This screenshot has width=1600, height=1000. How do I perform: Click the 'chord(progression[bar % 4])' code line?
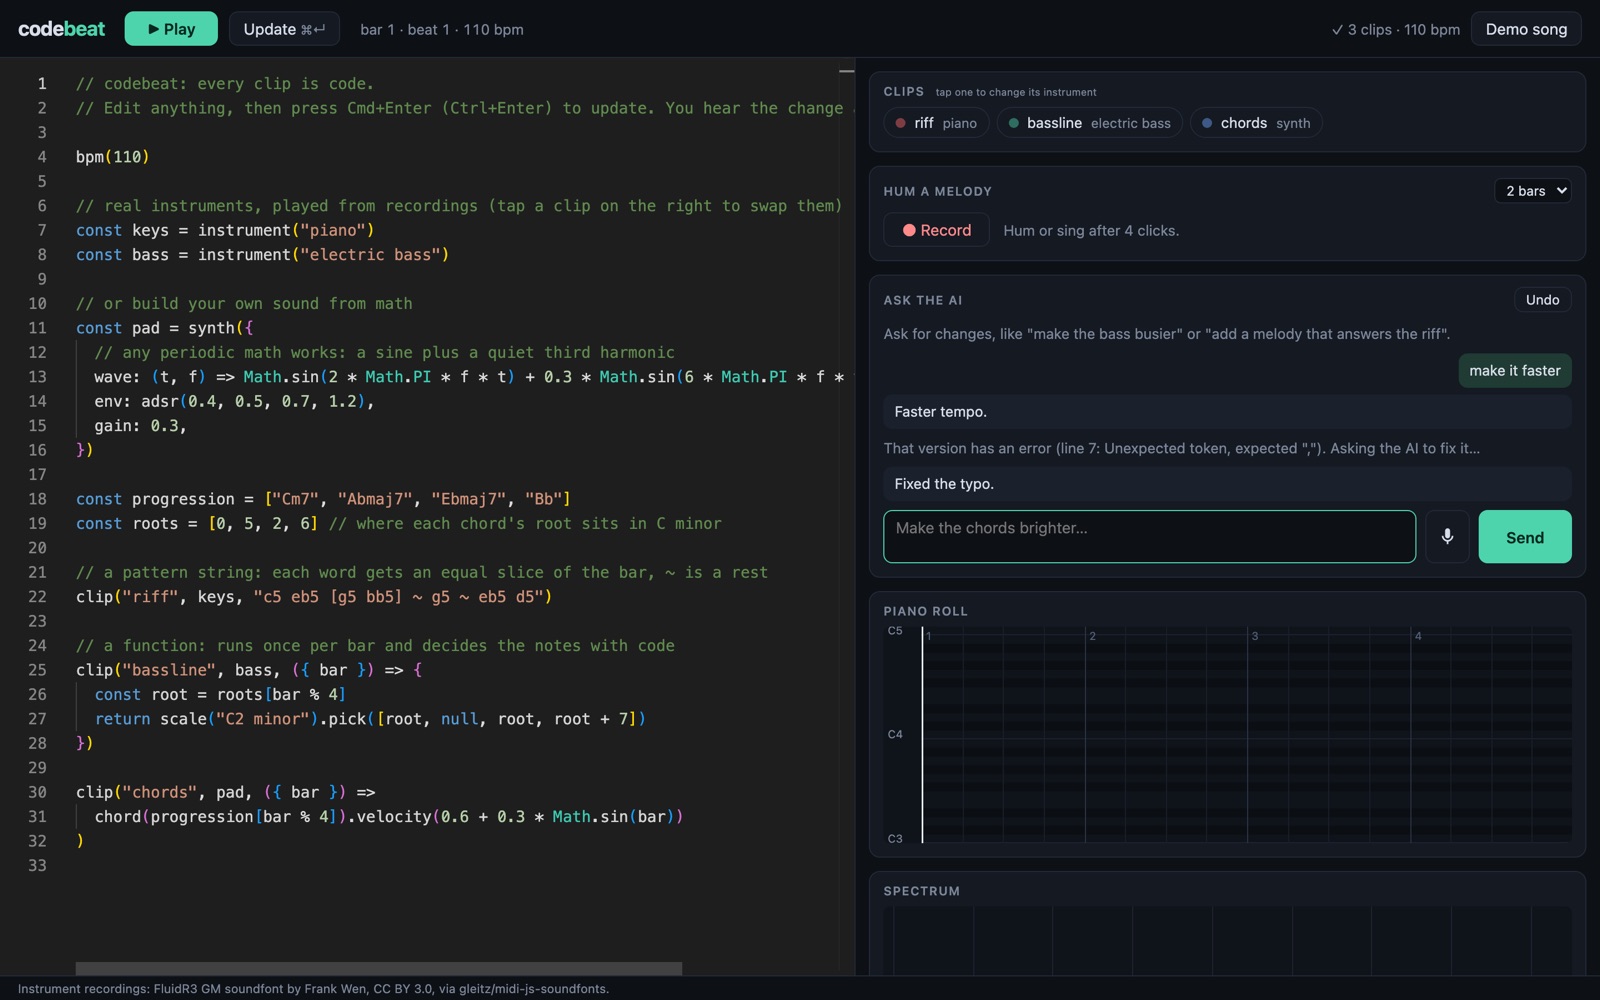(x=389, y=817)
